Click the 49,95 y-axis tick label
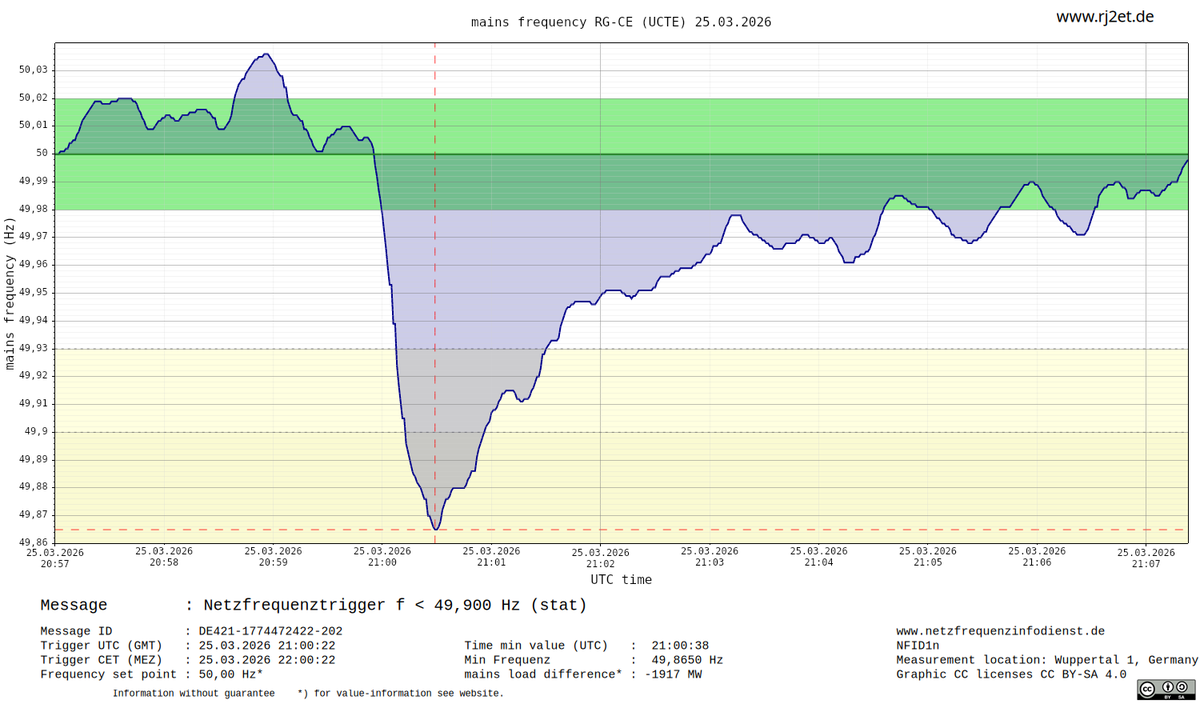This screenshot has height=704, width=1200. coord(33,293)
